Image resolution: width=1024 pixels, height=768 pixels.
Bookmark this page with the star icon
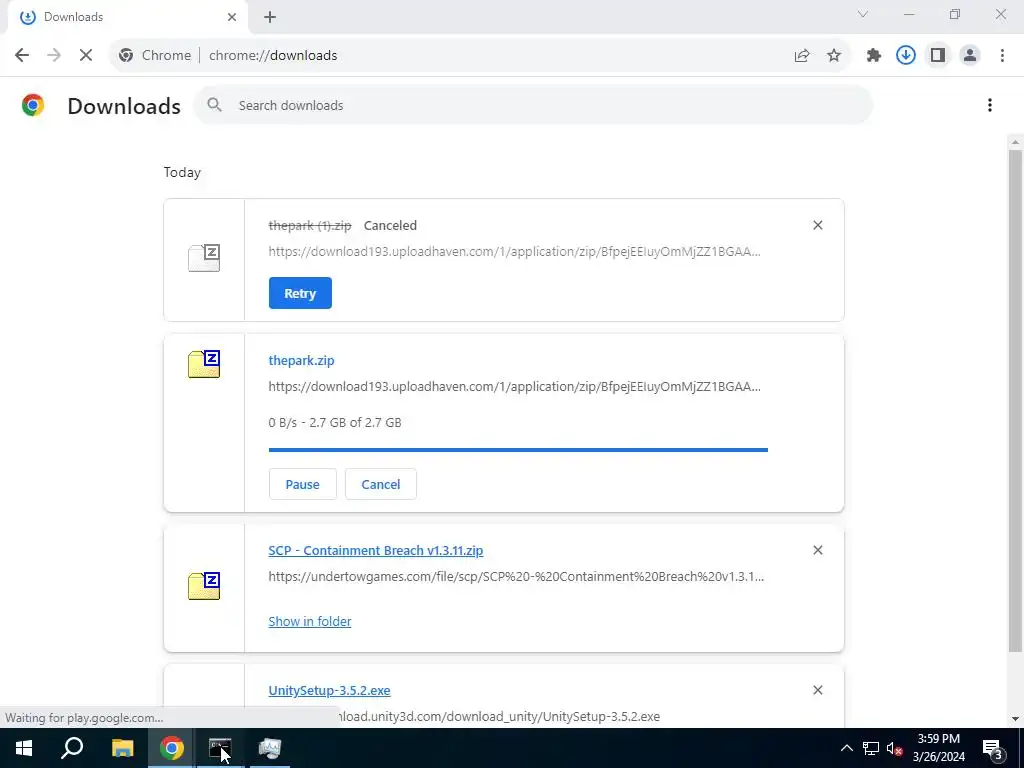click(834, 56)
